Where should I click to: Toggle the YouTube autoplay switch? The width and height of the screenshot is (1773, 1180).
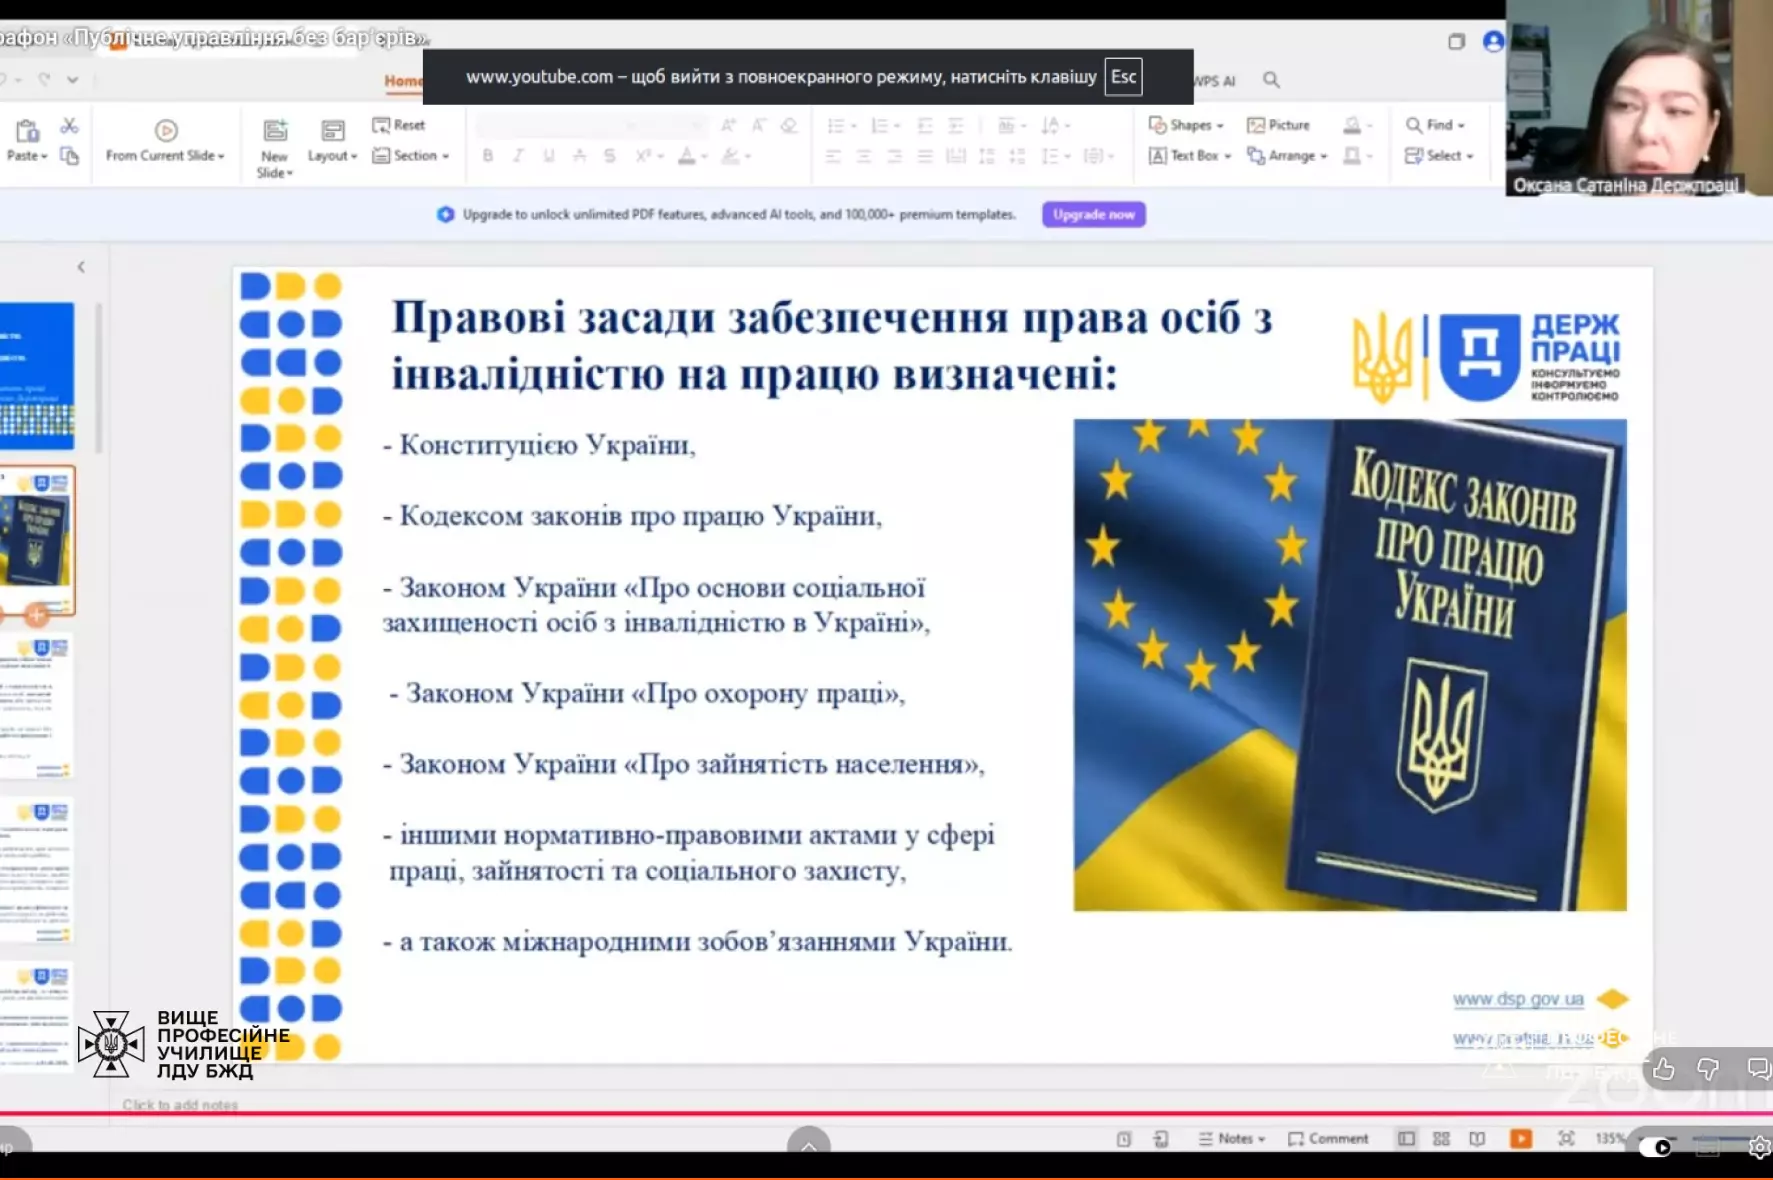1655,1147
